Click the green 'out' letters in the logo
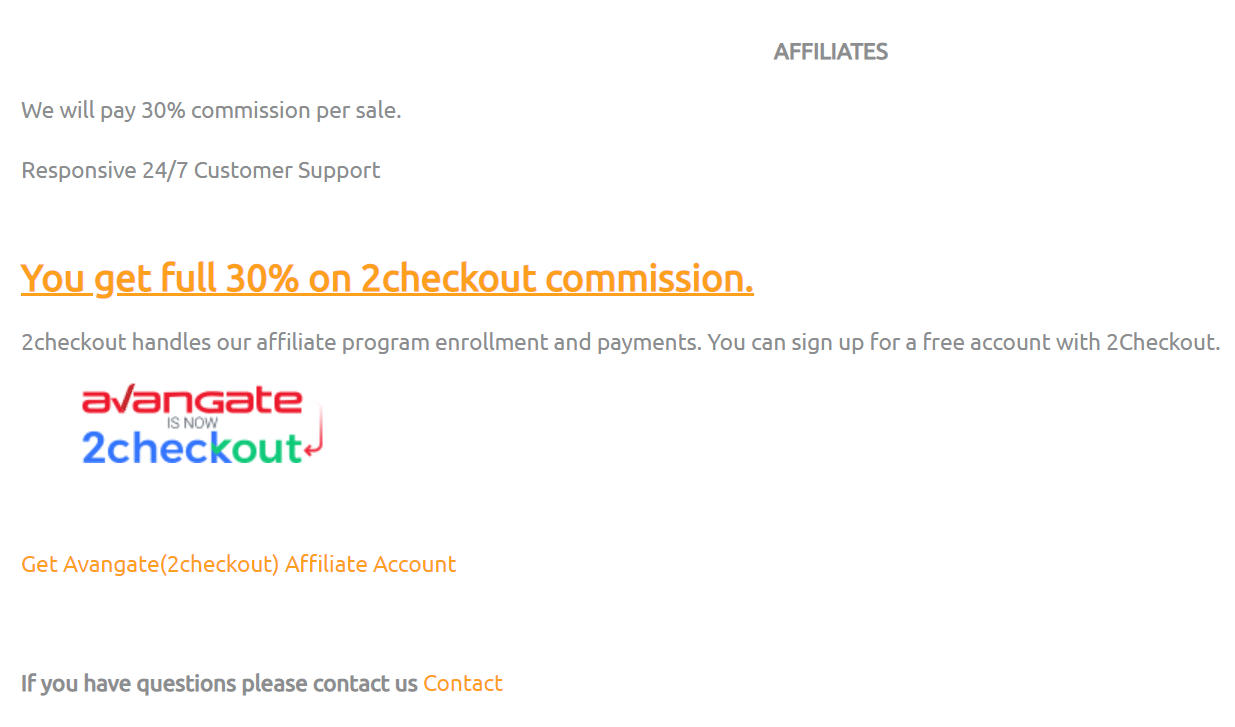 coord(266,449)
